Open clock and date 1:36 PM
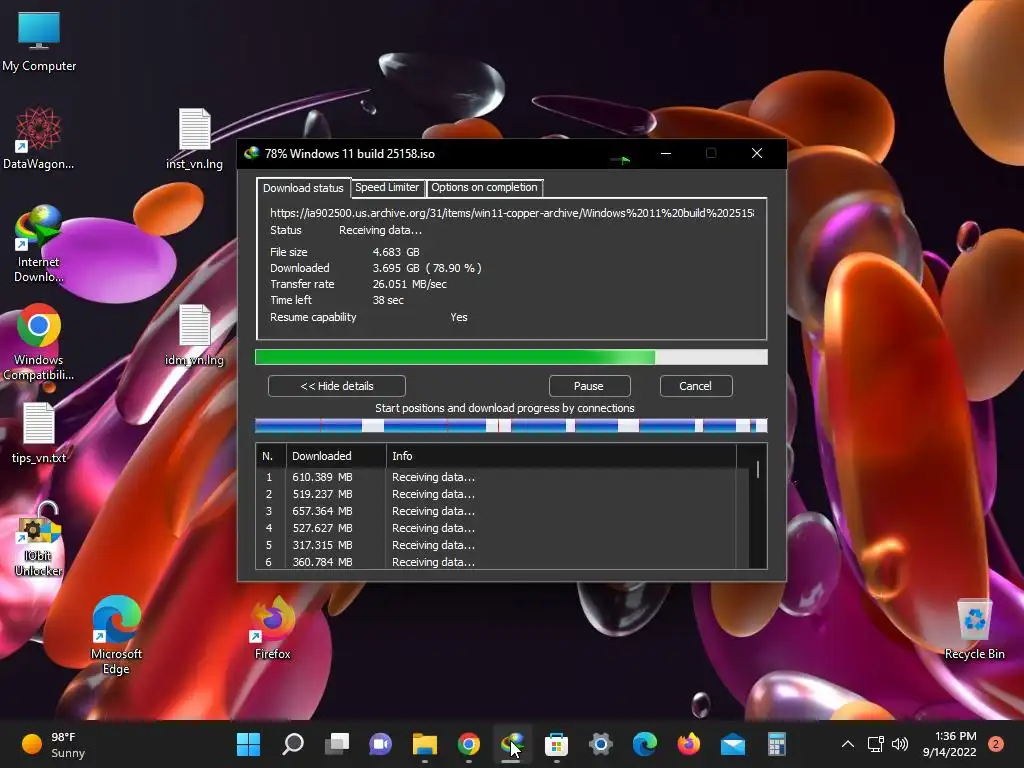This screenshot has height=768, width=1024. (x=950, y=744)
